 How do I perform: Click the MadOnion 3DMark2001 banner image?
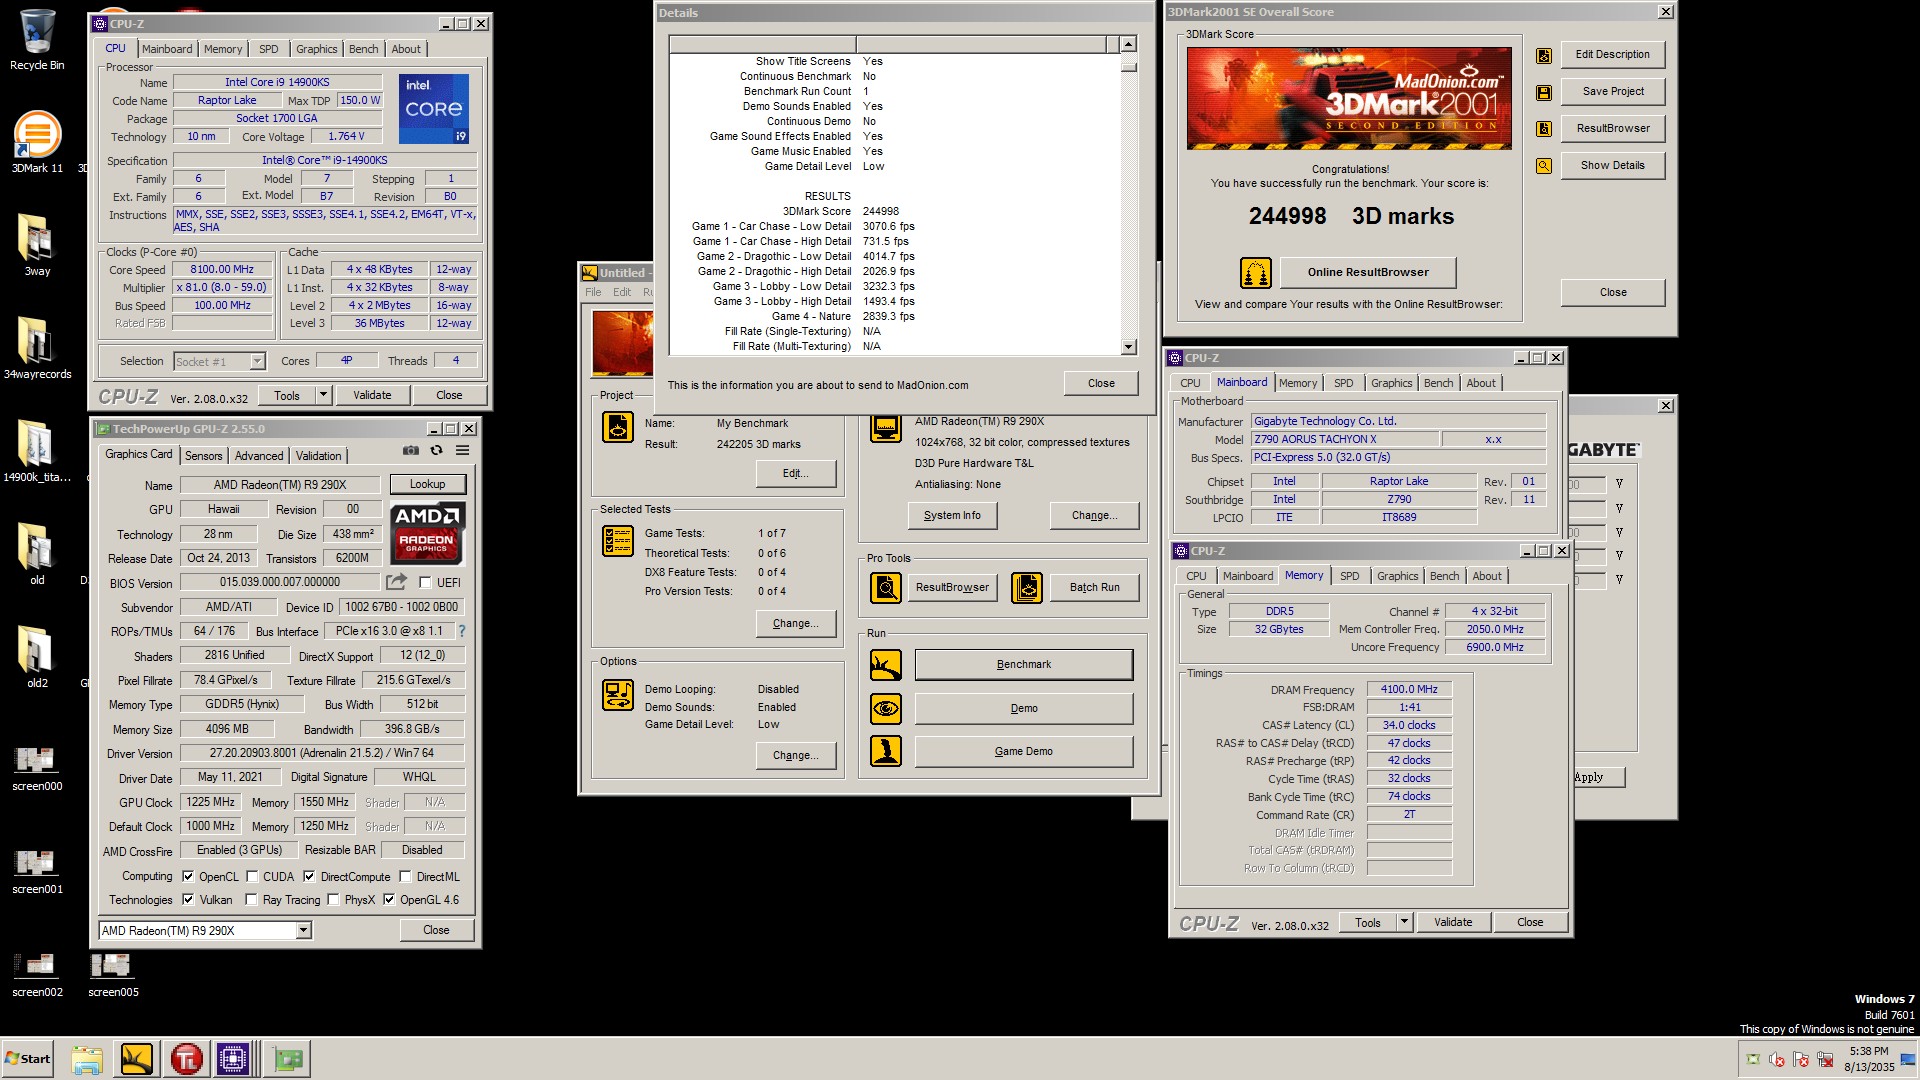click(1349, 98)
